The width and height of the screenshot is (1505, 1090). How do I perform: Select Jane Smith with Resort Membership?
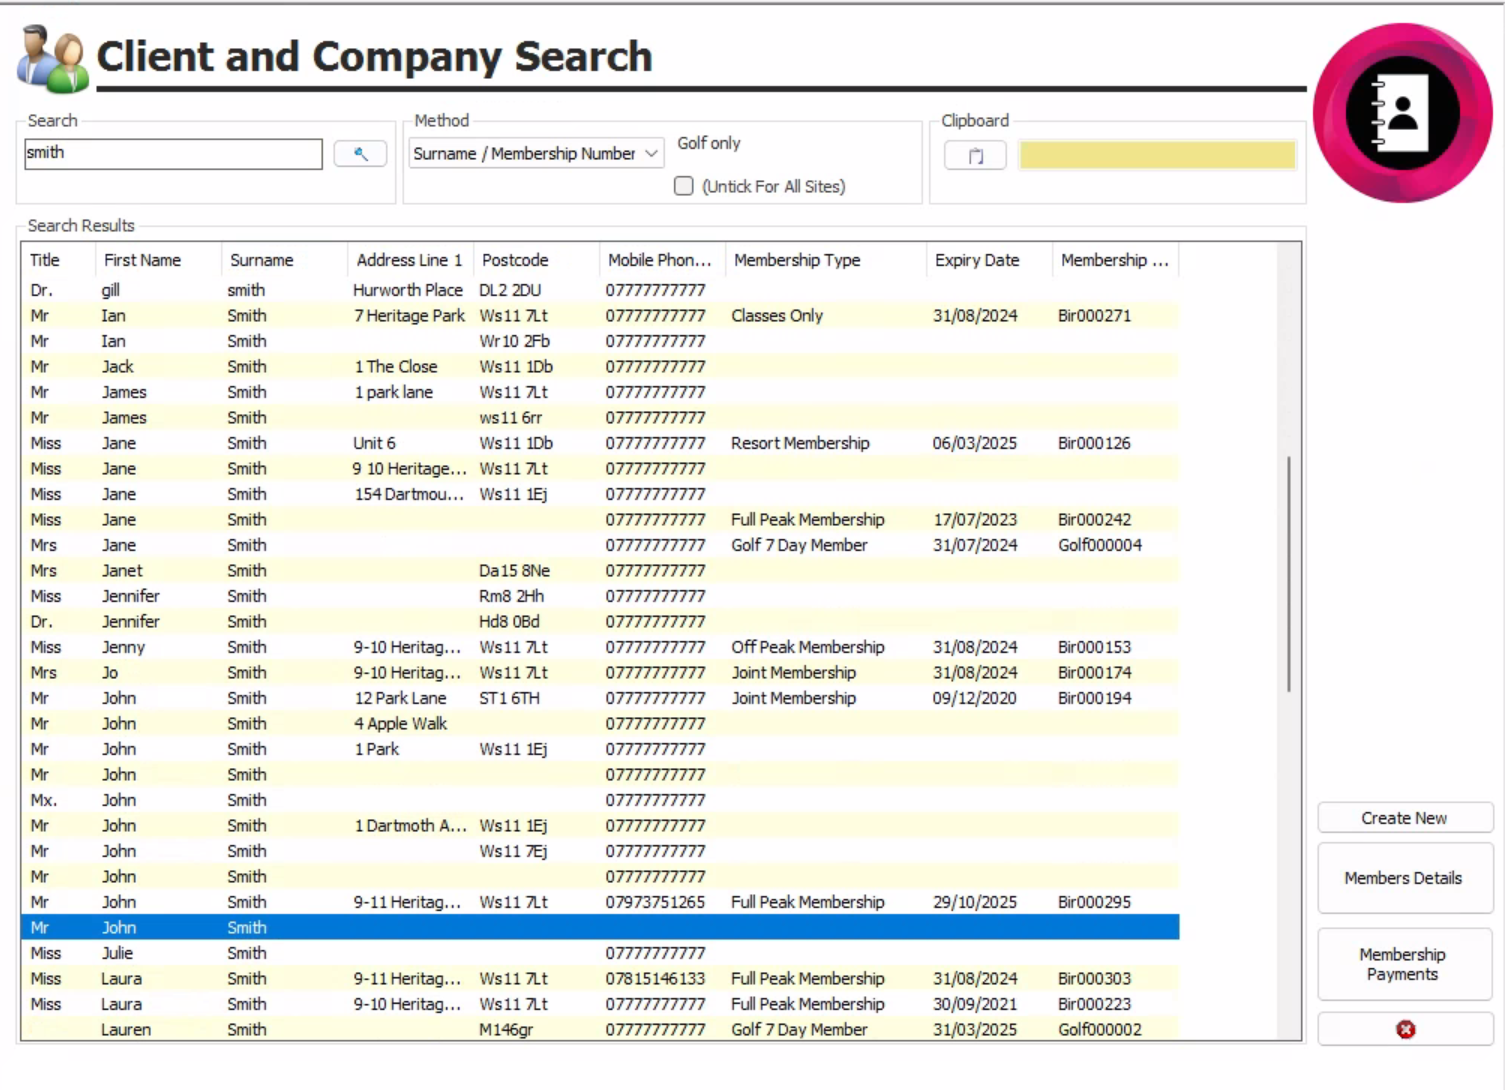tap(600, 443)
